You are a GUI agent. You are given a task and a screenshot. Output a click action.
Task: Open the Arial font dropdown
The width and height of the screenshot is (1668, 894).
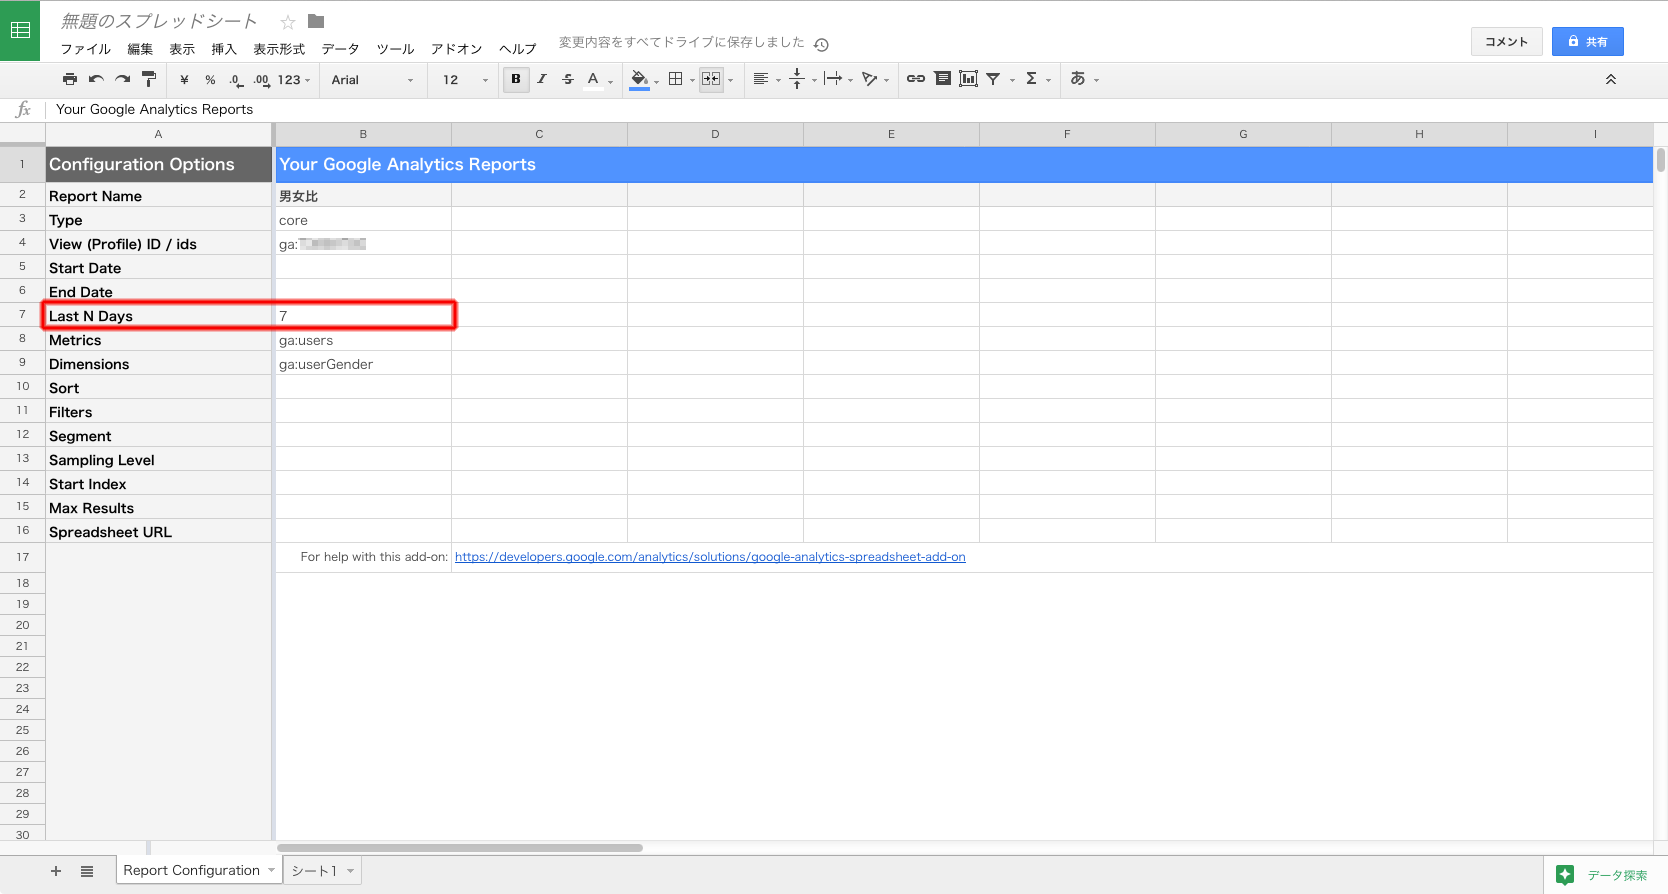(x=373, y=80)
